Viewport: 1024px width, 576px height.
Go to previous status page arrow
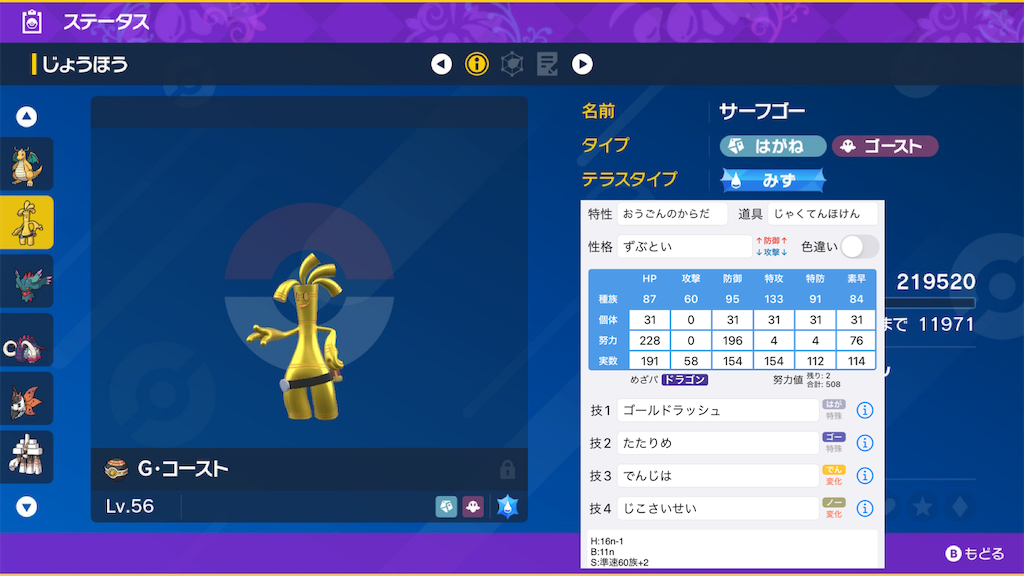point(441,64)
